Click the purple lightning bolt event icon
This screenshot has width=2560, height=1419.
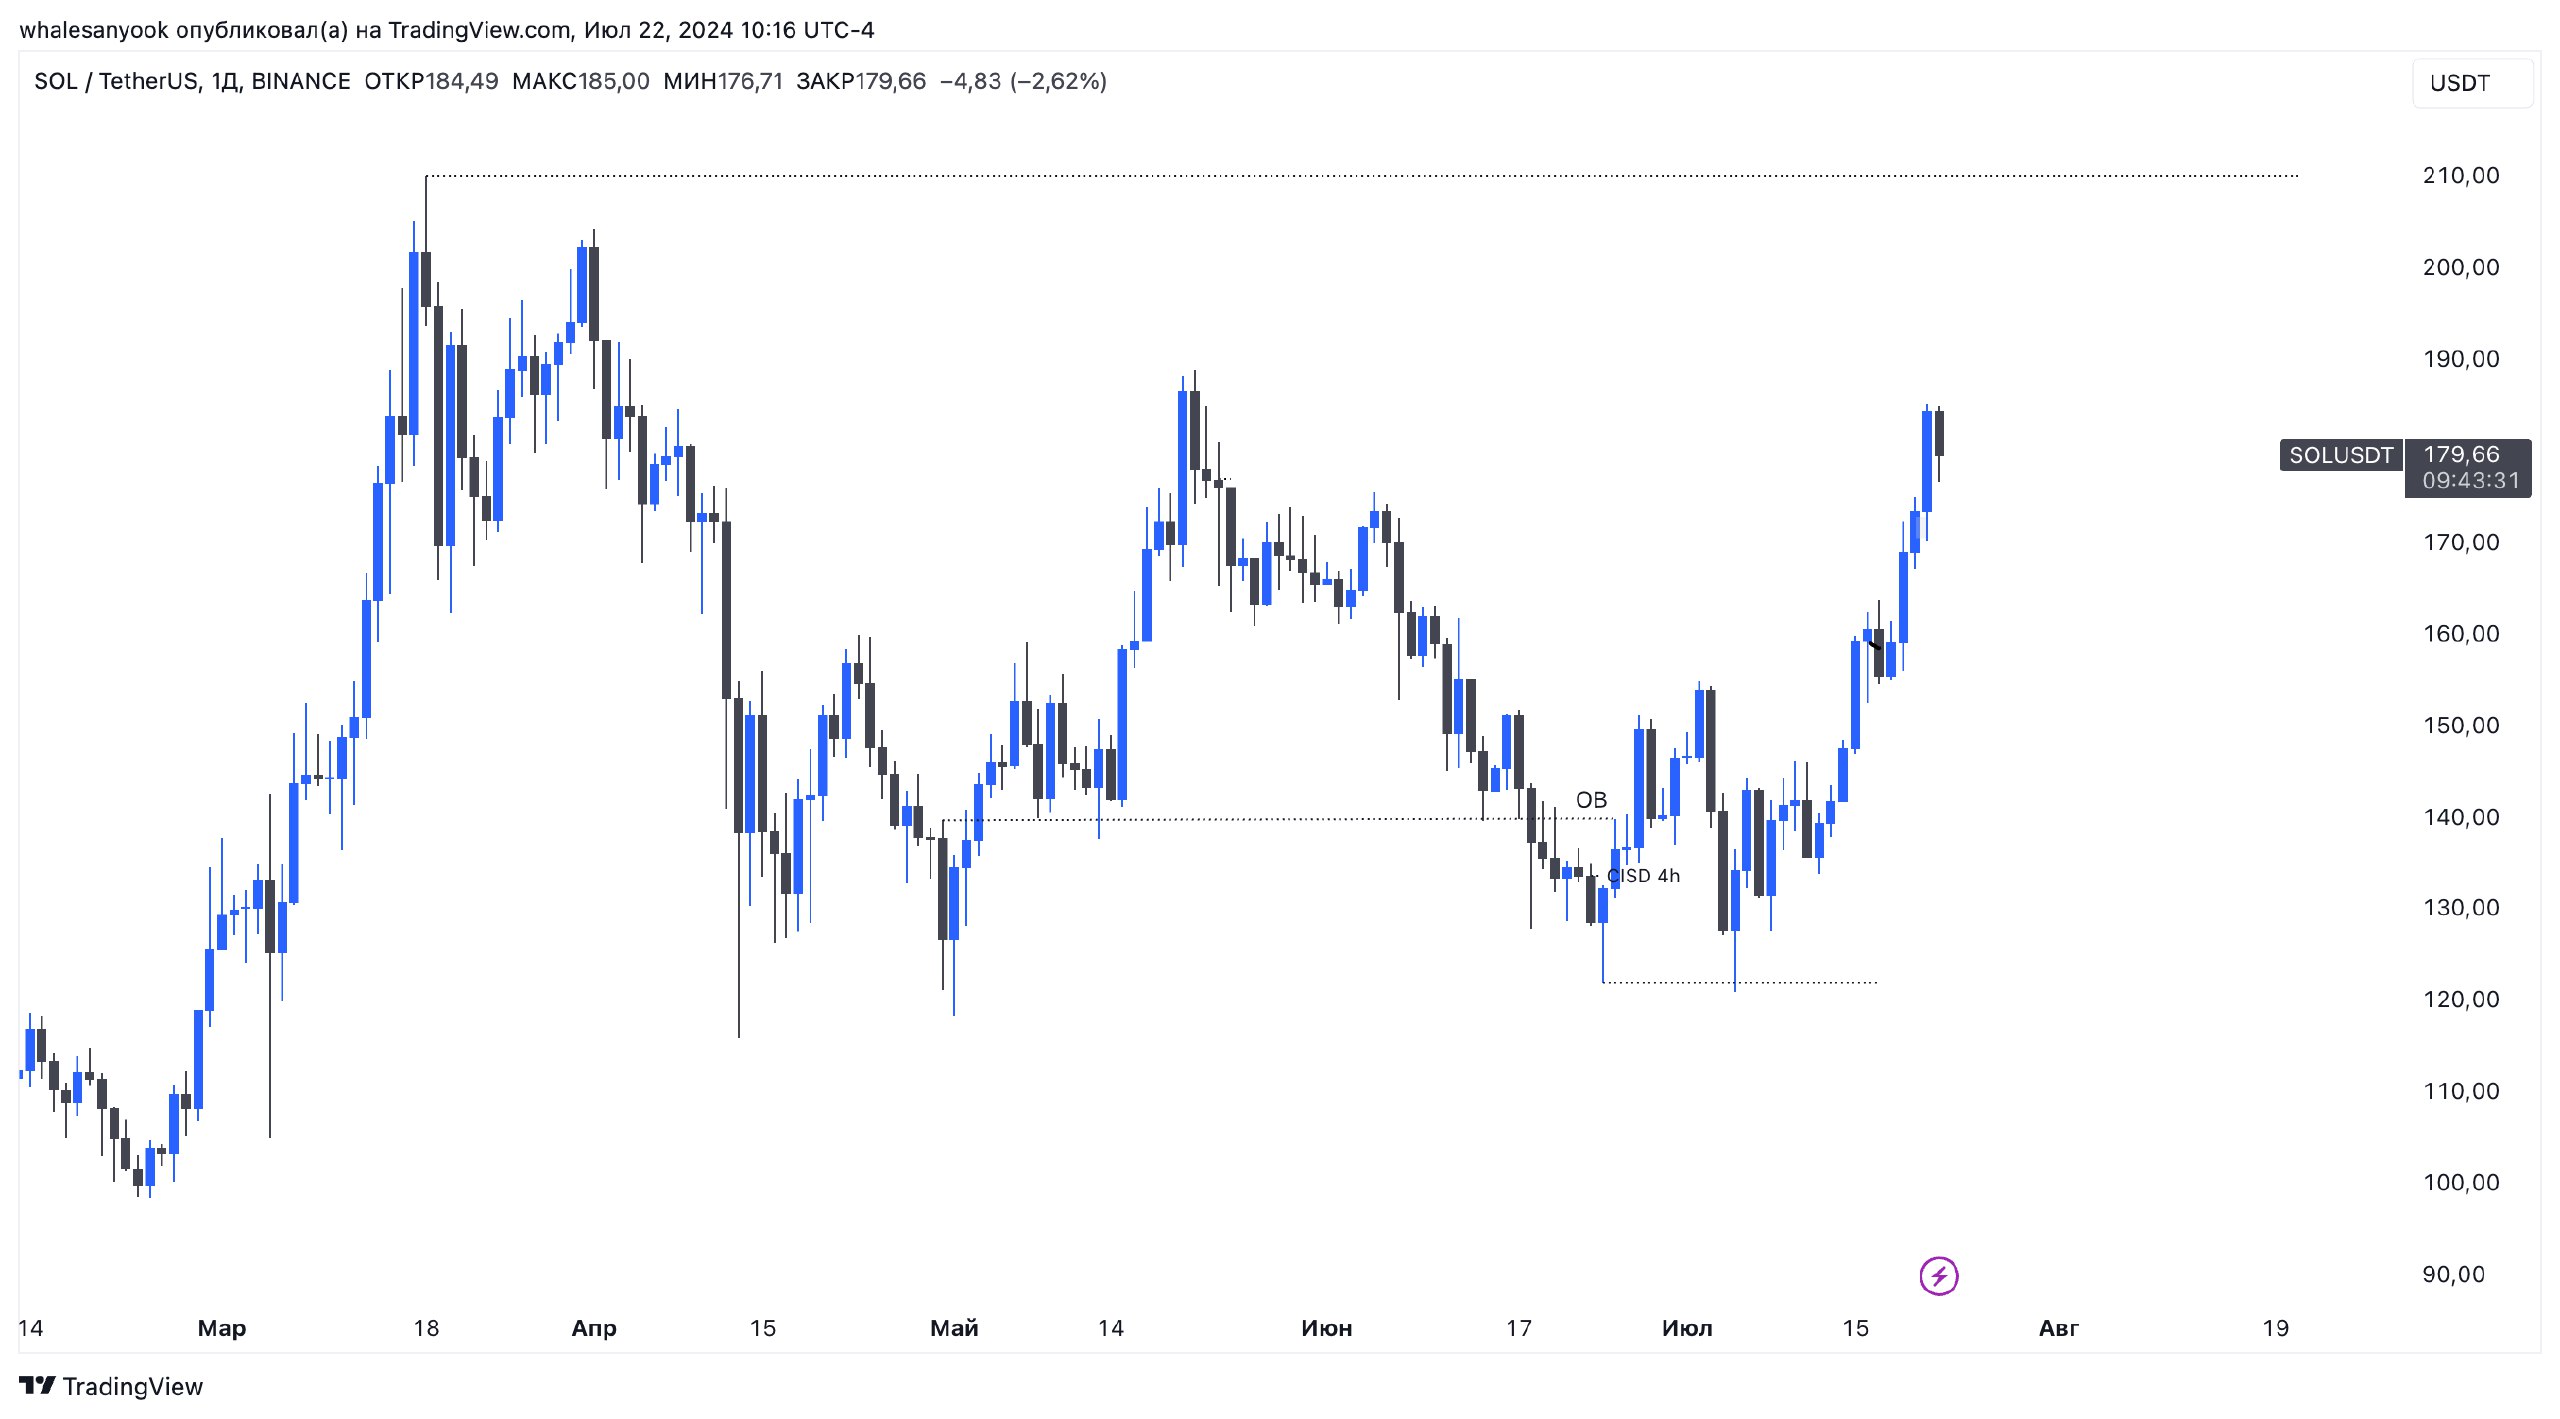1938,1276
